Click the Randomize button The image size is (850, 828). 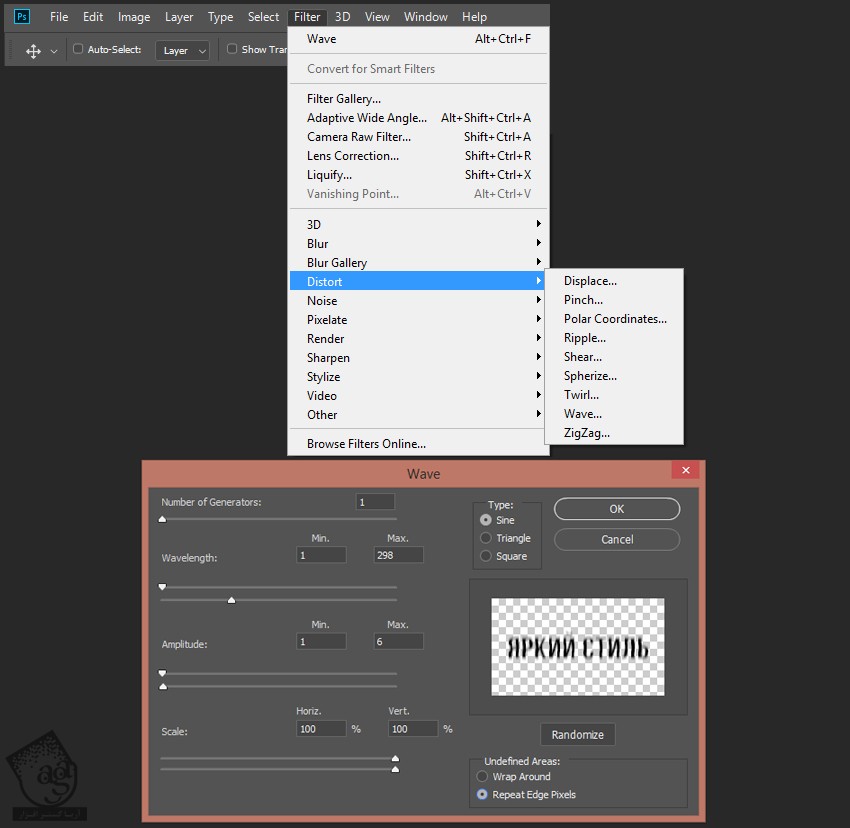click(577, 734)
